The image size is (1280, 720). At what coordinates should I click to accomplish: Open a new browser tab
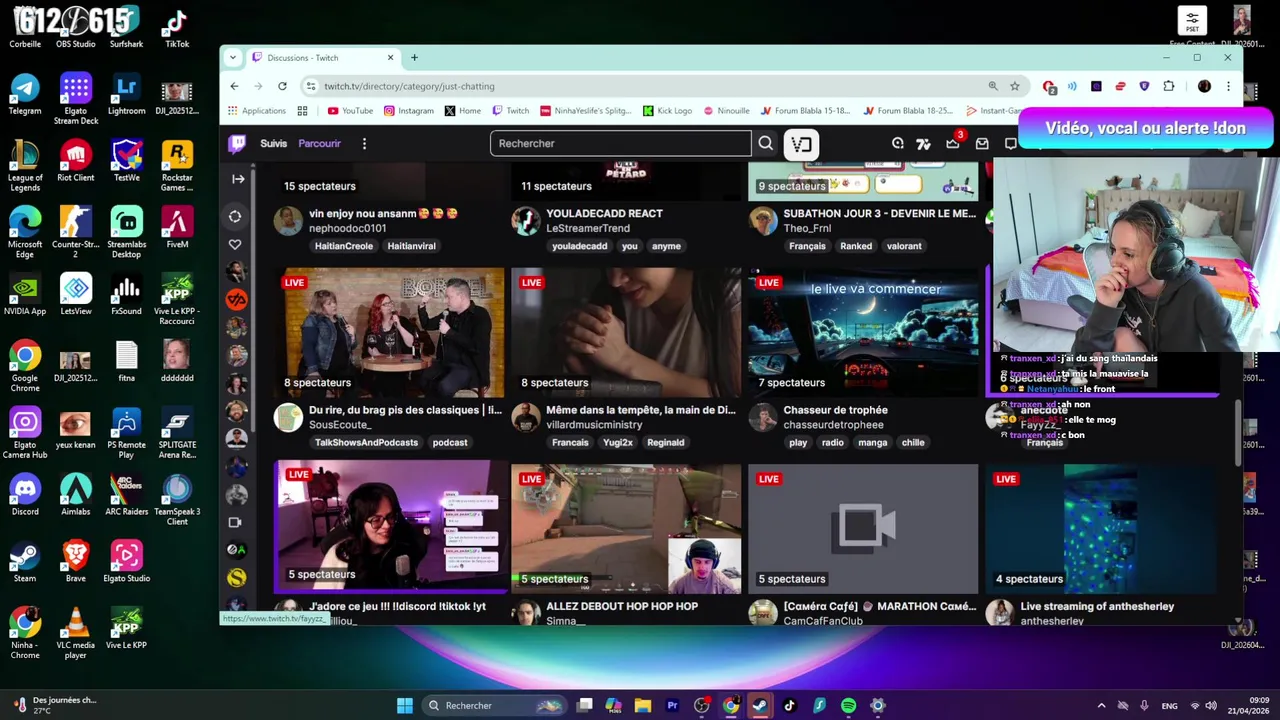pos(414,58)
